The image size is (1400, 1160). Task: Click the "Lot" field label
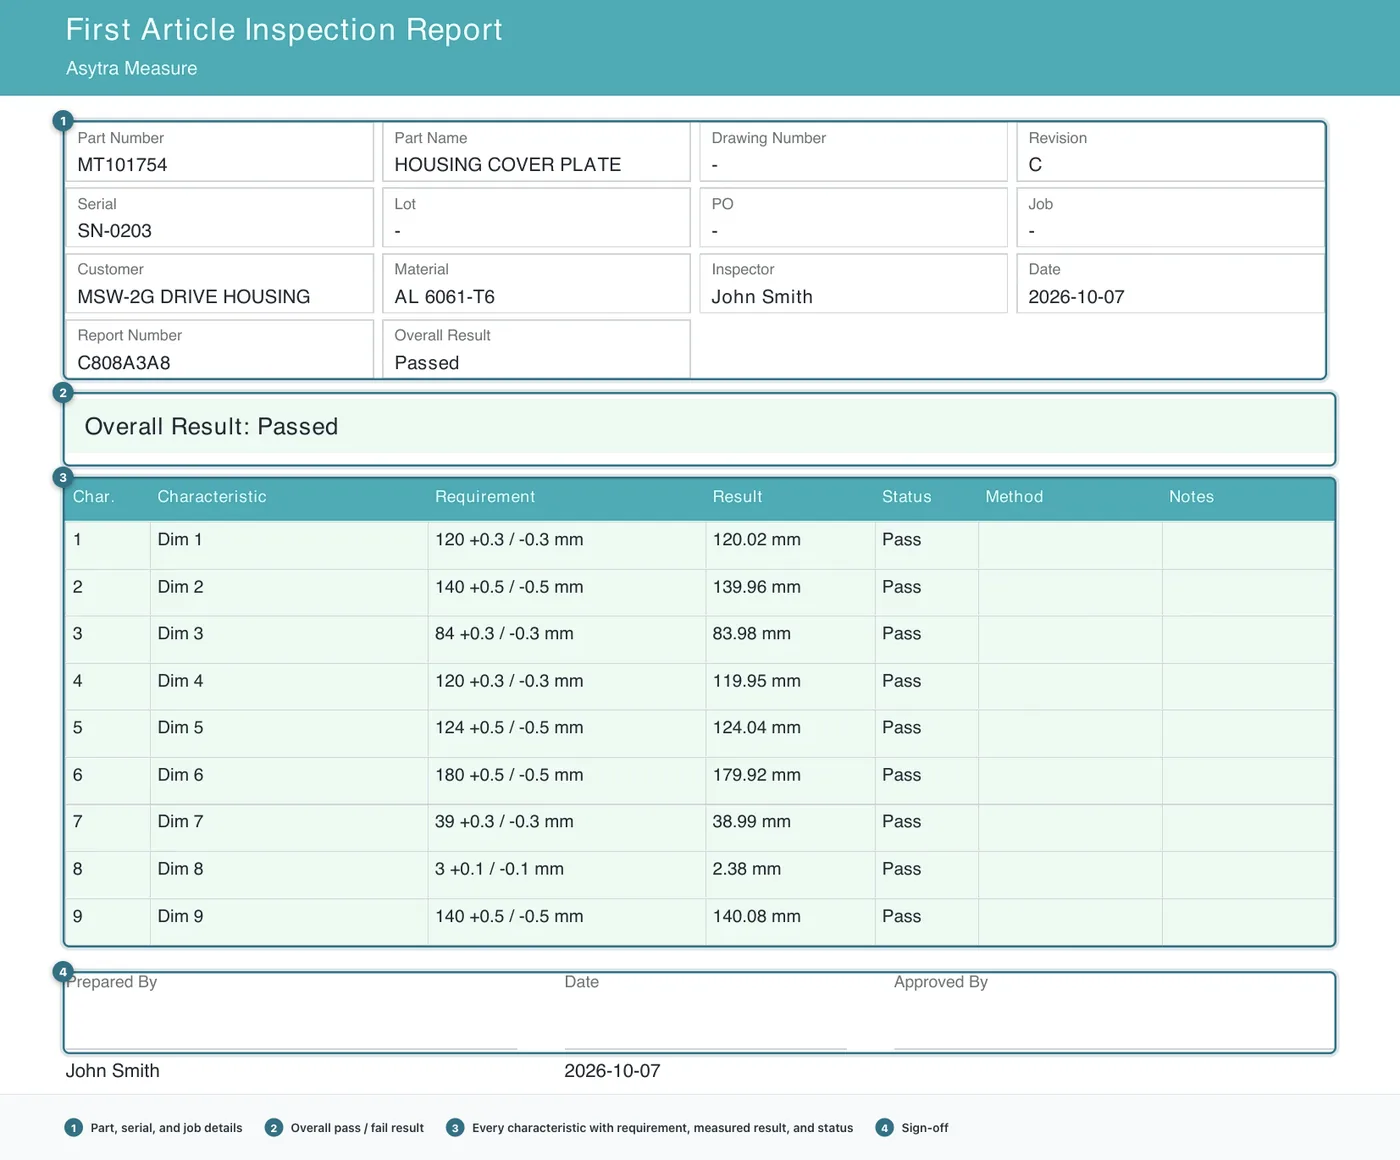click(x=405, y=204)
